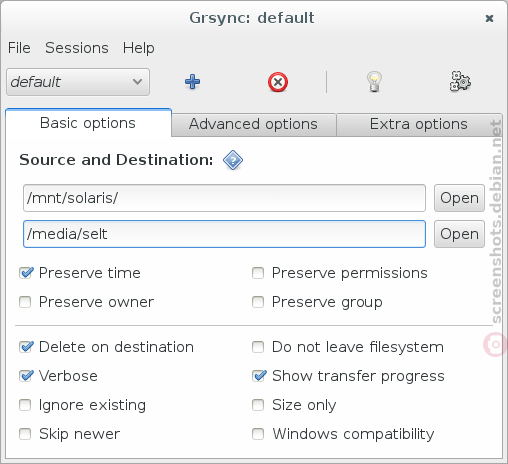Switch to the Extra options tab

click(418, 124)
